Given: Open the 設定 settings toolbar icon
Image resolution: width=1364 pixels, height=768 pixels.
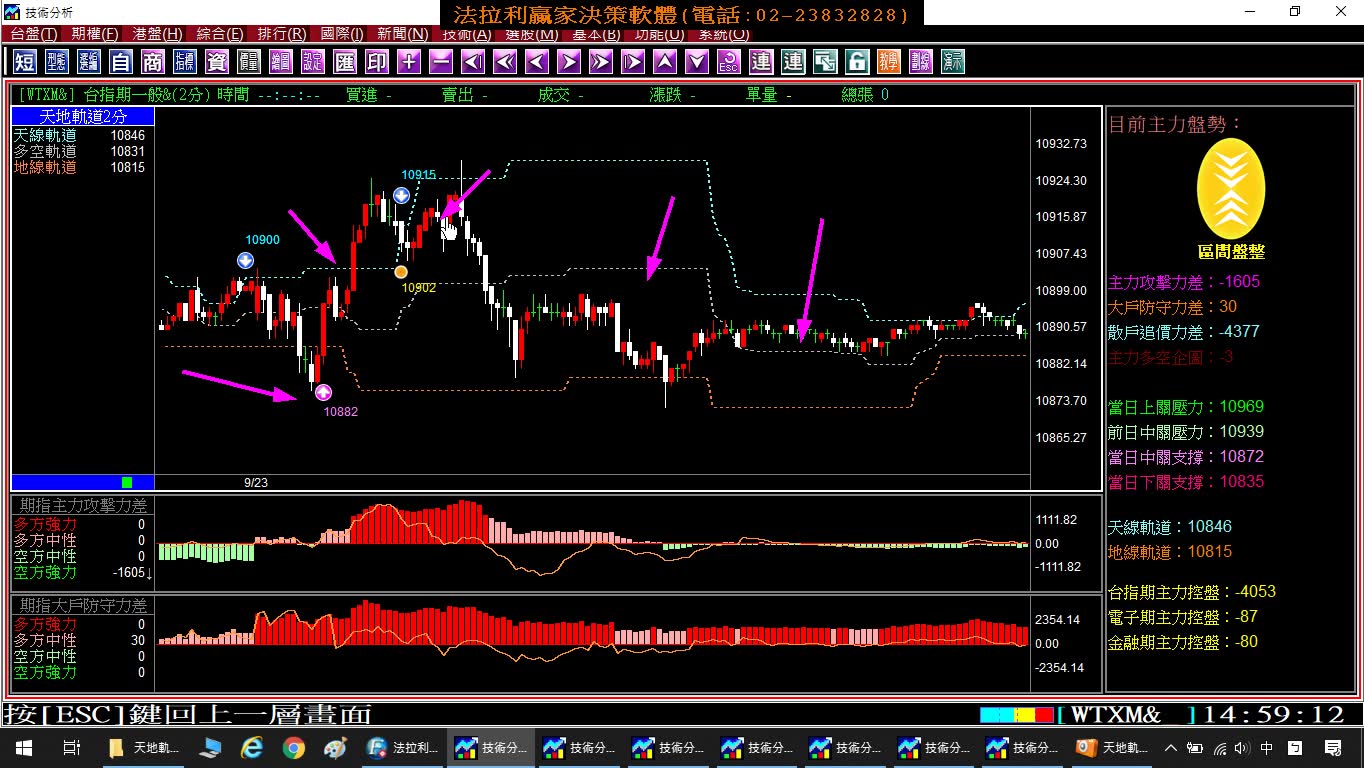Looking at the screenshot, I should coord(313,61).
